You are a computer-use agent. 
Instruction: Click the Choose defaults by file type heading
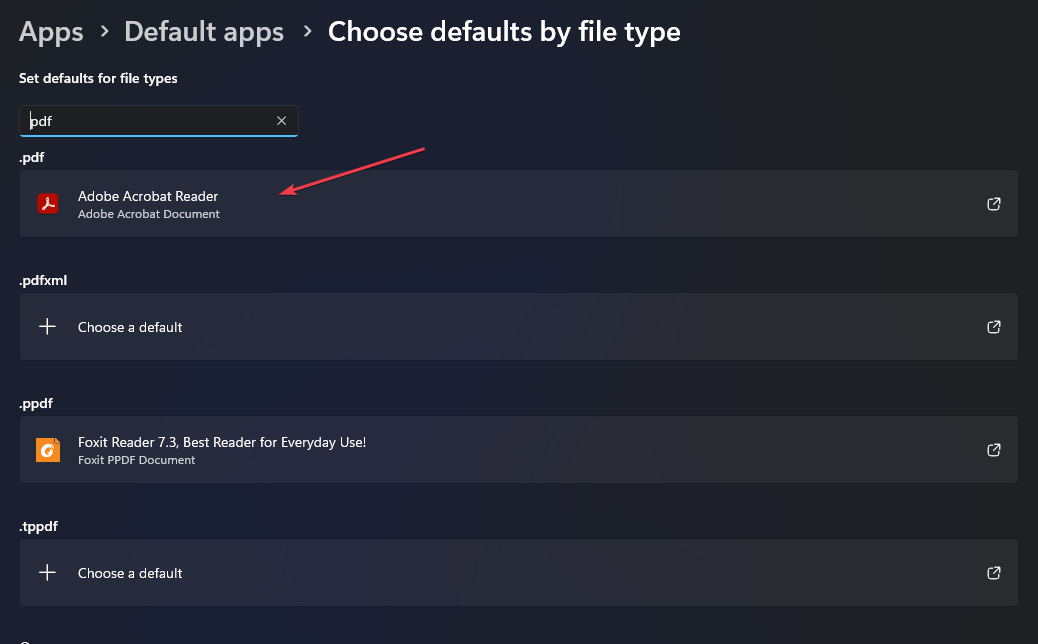pyautogui.click(x=504, y=32)
